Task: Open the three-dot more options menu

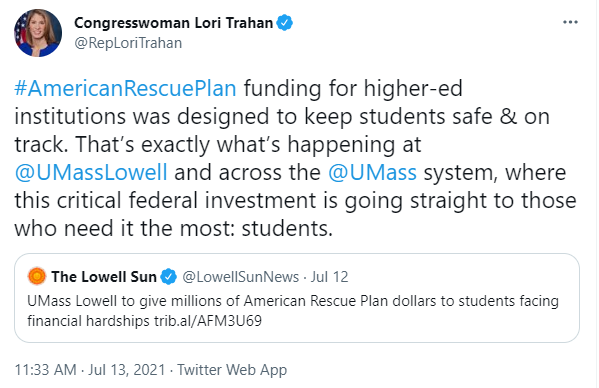Action: (x=570, y=22)
